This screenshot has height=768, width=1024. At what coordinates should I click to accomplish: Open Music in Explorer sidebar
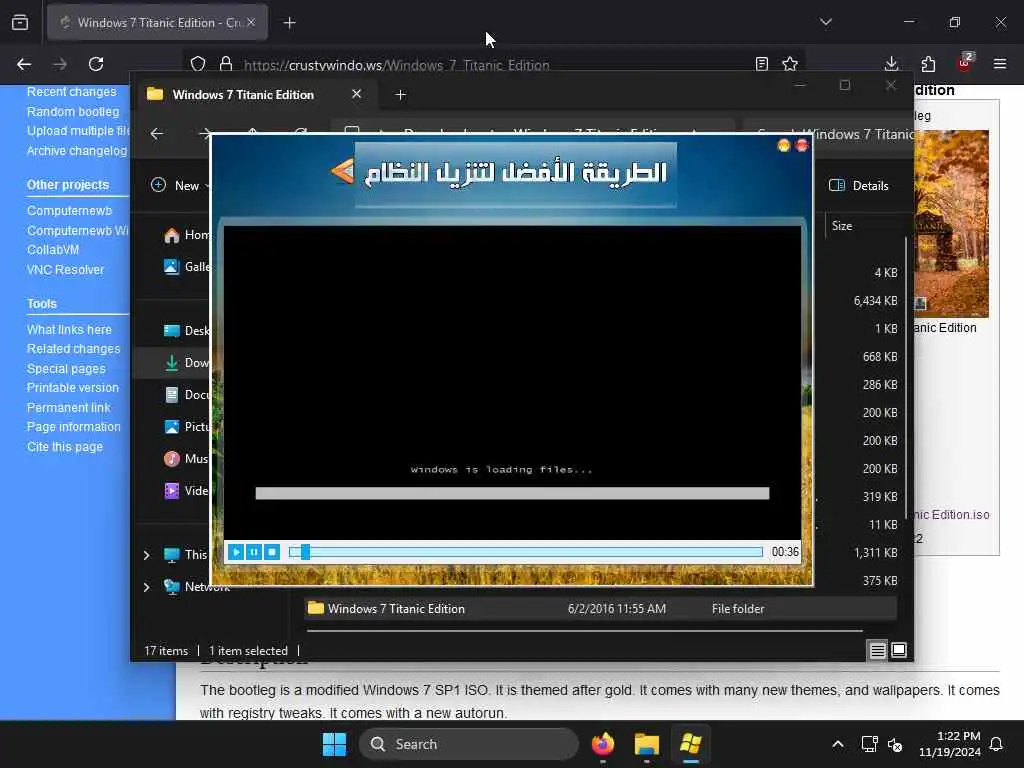point(186,459)
